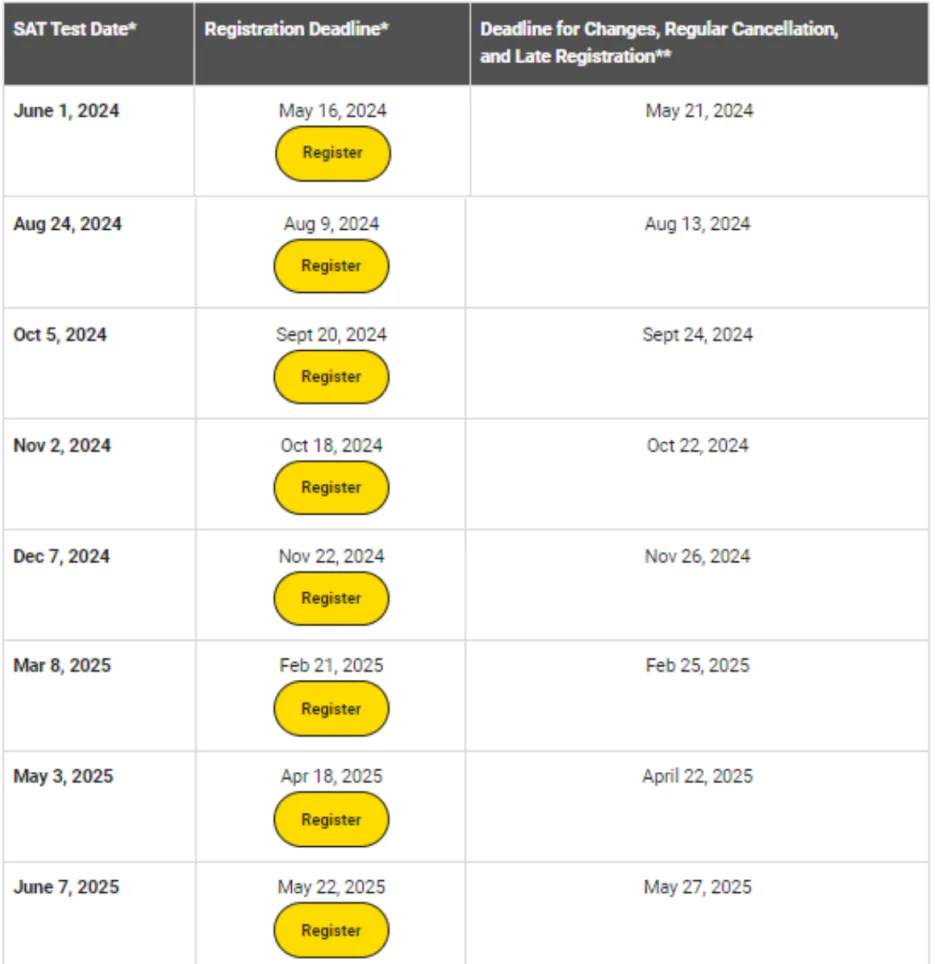Viewport: 935px width, 964px height.
Task: Hit Register below Nov 22, 2024 deadline
Action: click(x=331, y=598)
